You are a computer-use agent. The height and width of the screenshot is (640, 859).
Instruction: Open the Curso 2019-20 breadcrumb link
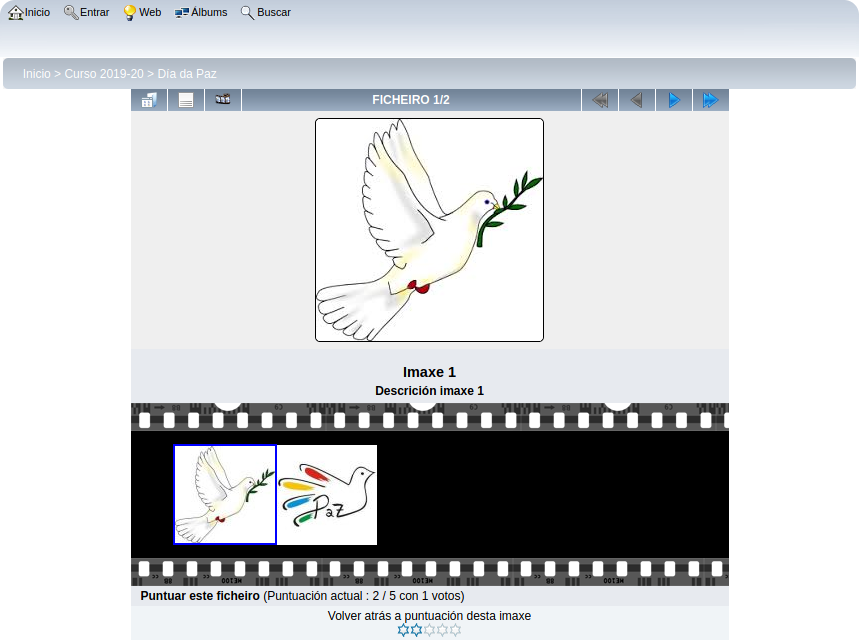pyautogui.click(x=104, y=74)
